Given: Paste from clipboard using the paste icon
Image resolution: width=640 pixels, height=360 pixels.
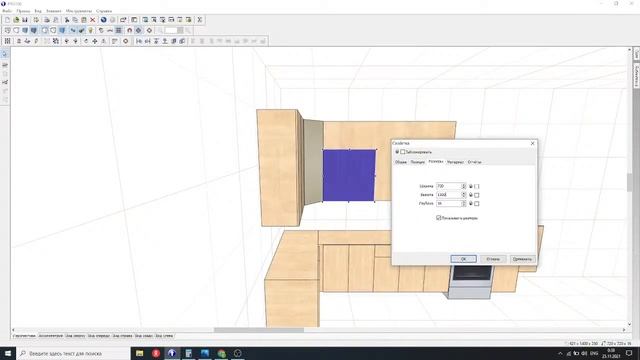Looking at the screenshot, I should [x=84, y=20].
